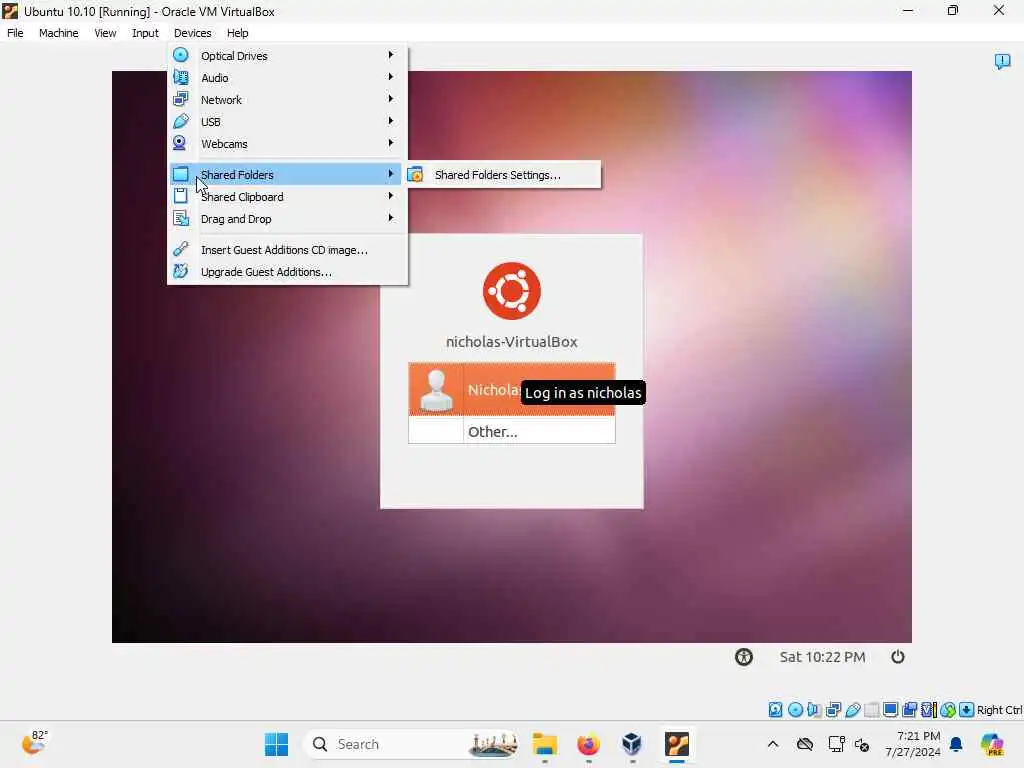The width and height of the screenshot is (1024, 768).
Task: Click the Sat 10:22 PM clock
Action: pos(822,657)
